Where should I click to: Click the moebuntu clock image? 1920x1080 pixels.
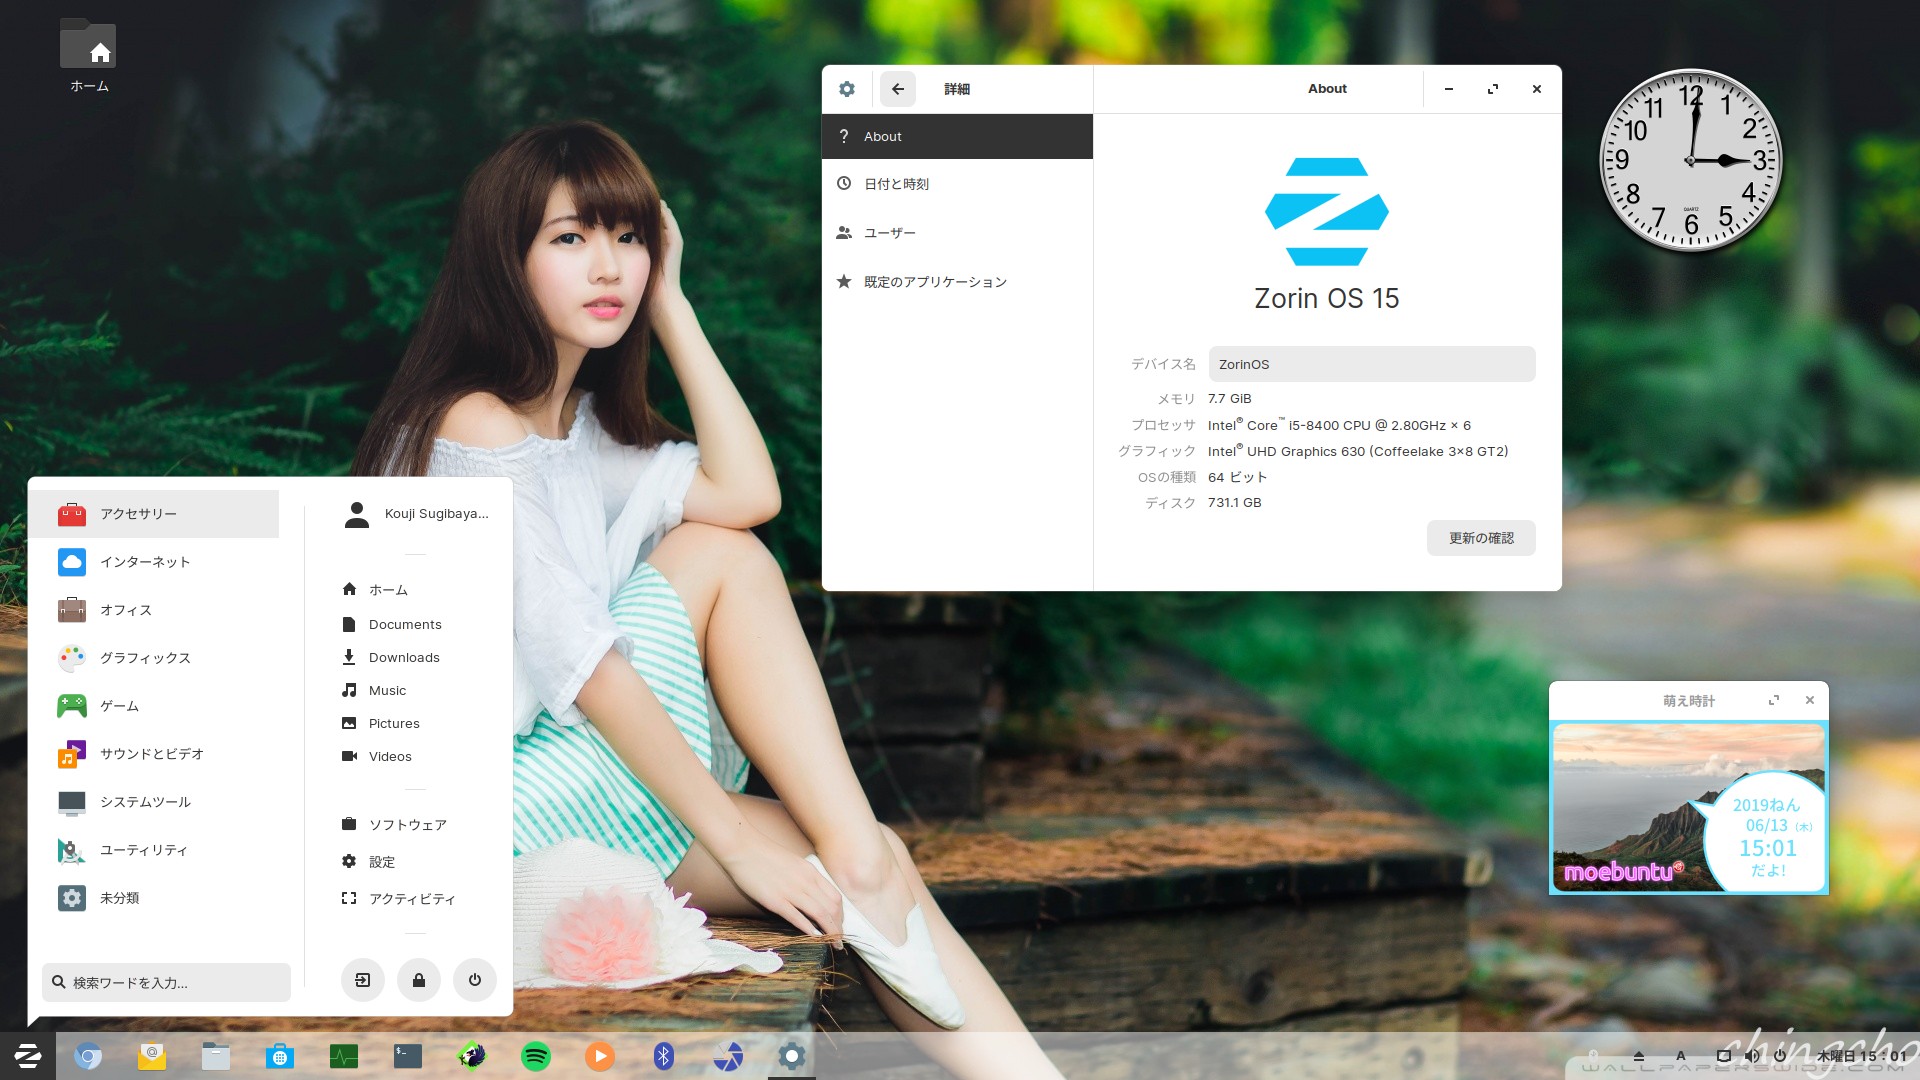(1688, 807)
